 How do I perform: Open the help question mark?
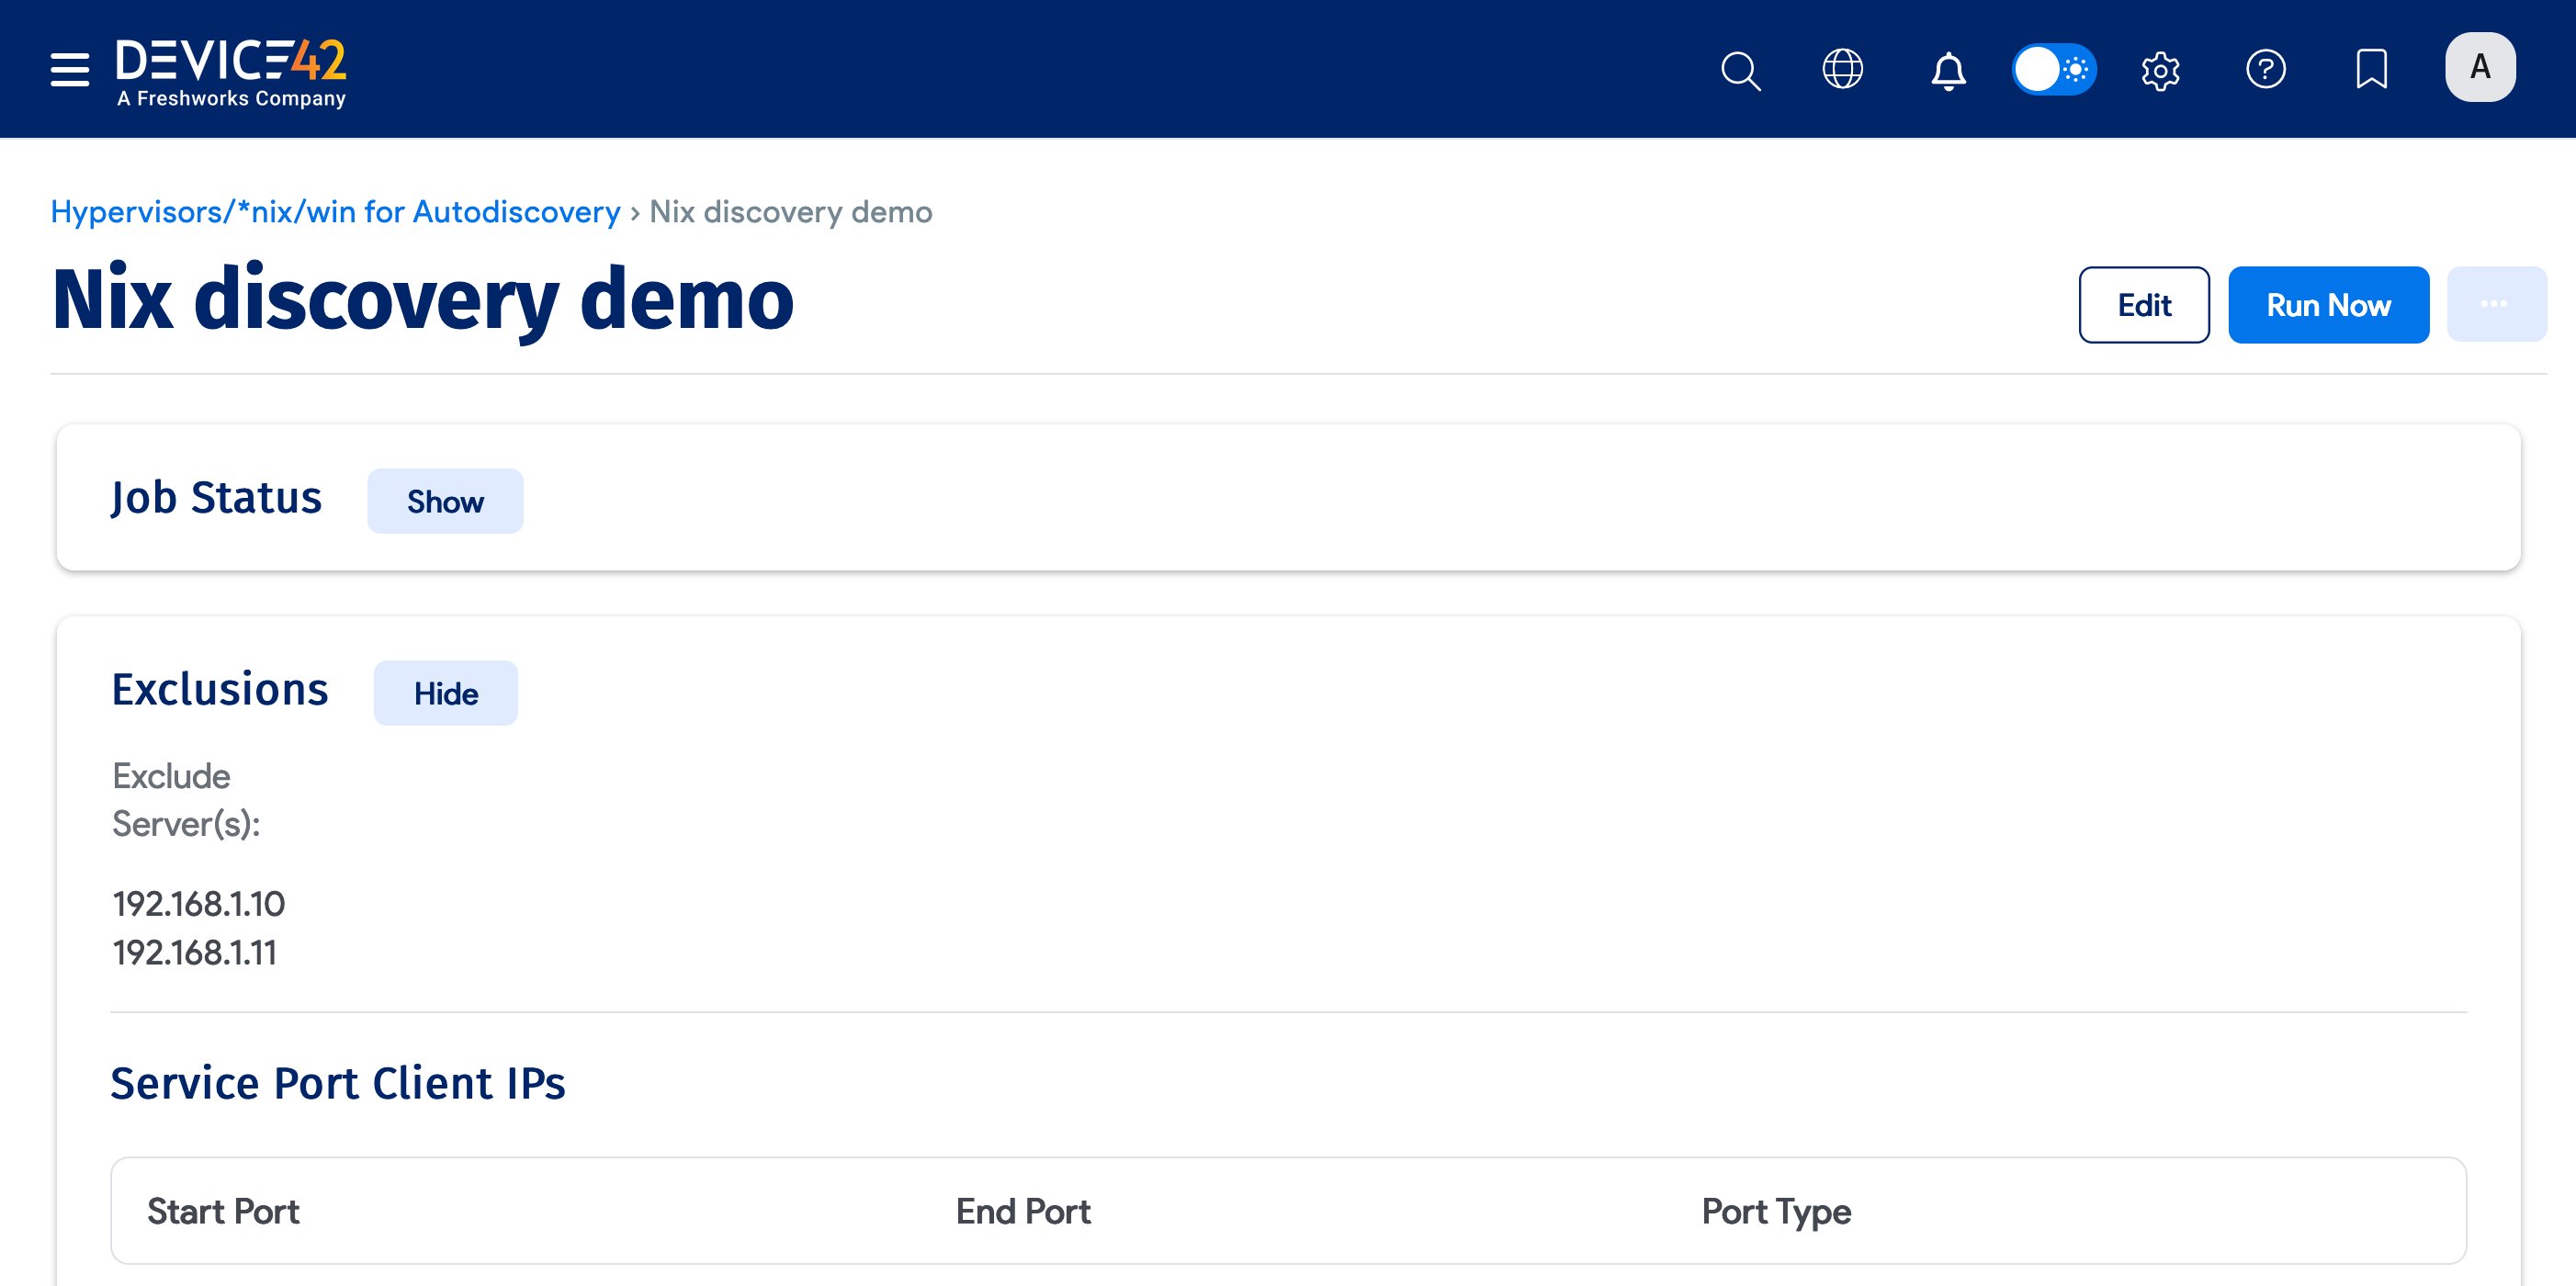pyautogui.click(x=2266, y=70)
